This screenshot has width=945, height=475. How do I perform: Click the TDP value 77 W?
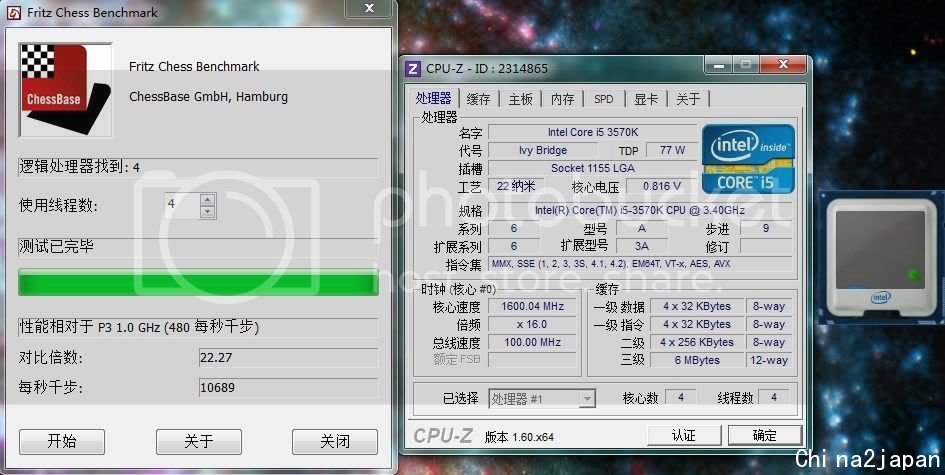click(x=672, y=150)
